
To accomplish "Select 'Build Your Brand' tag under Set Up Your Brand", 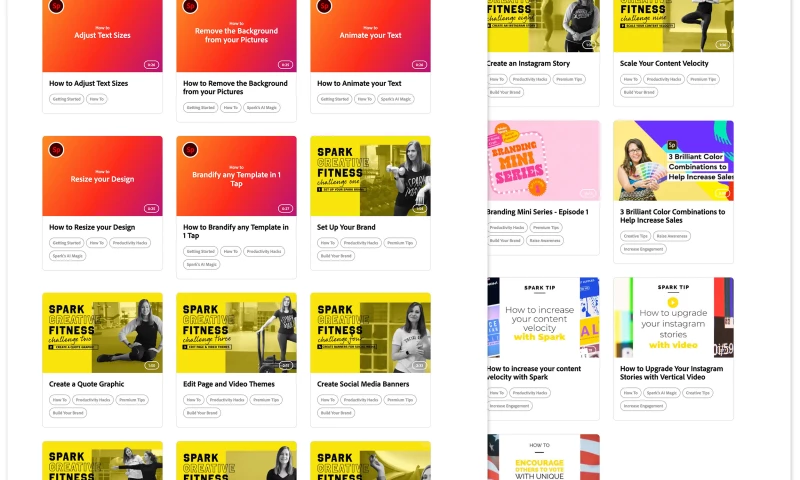I will coord(336,256).
